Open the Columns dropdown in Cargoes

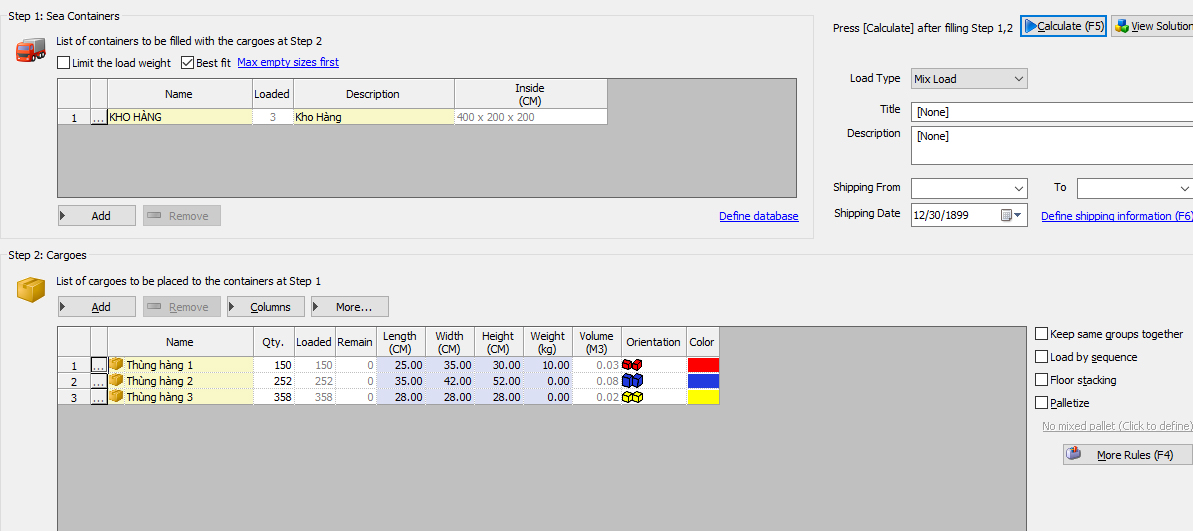point(265,307)
